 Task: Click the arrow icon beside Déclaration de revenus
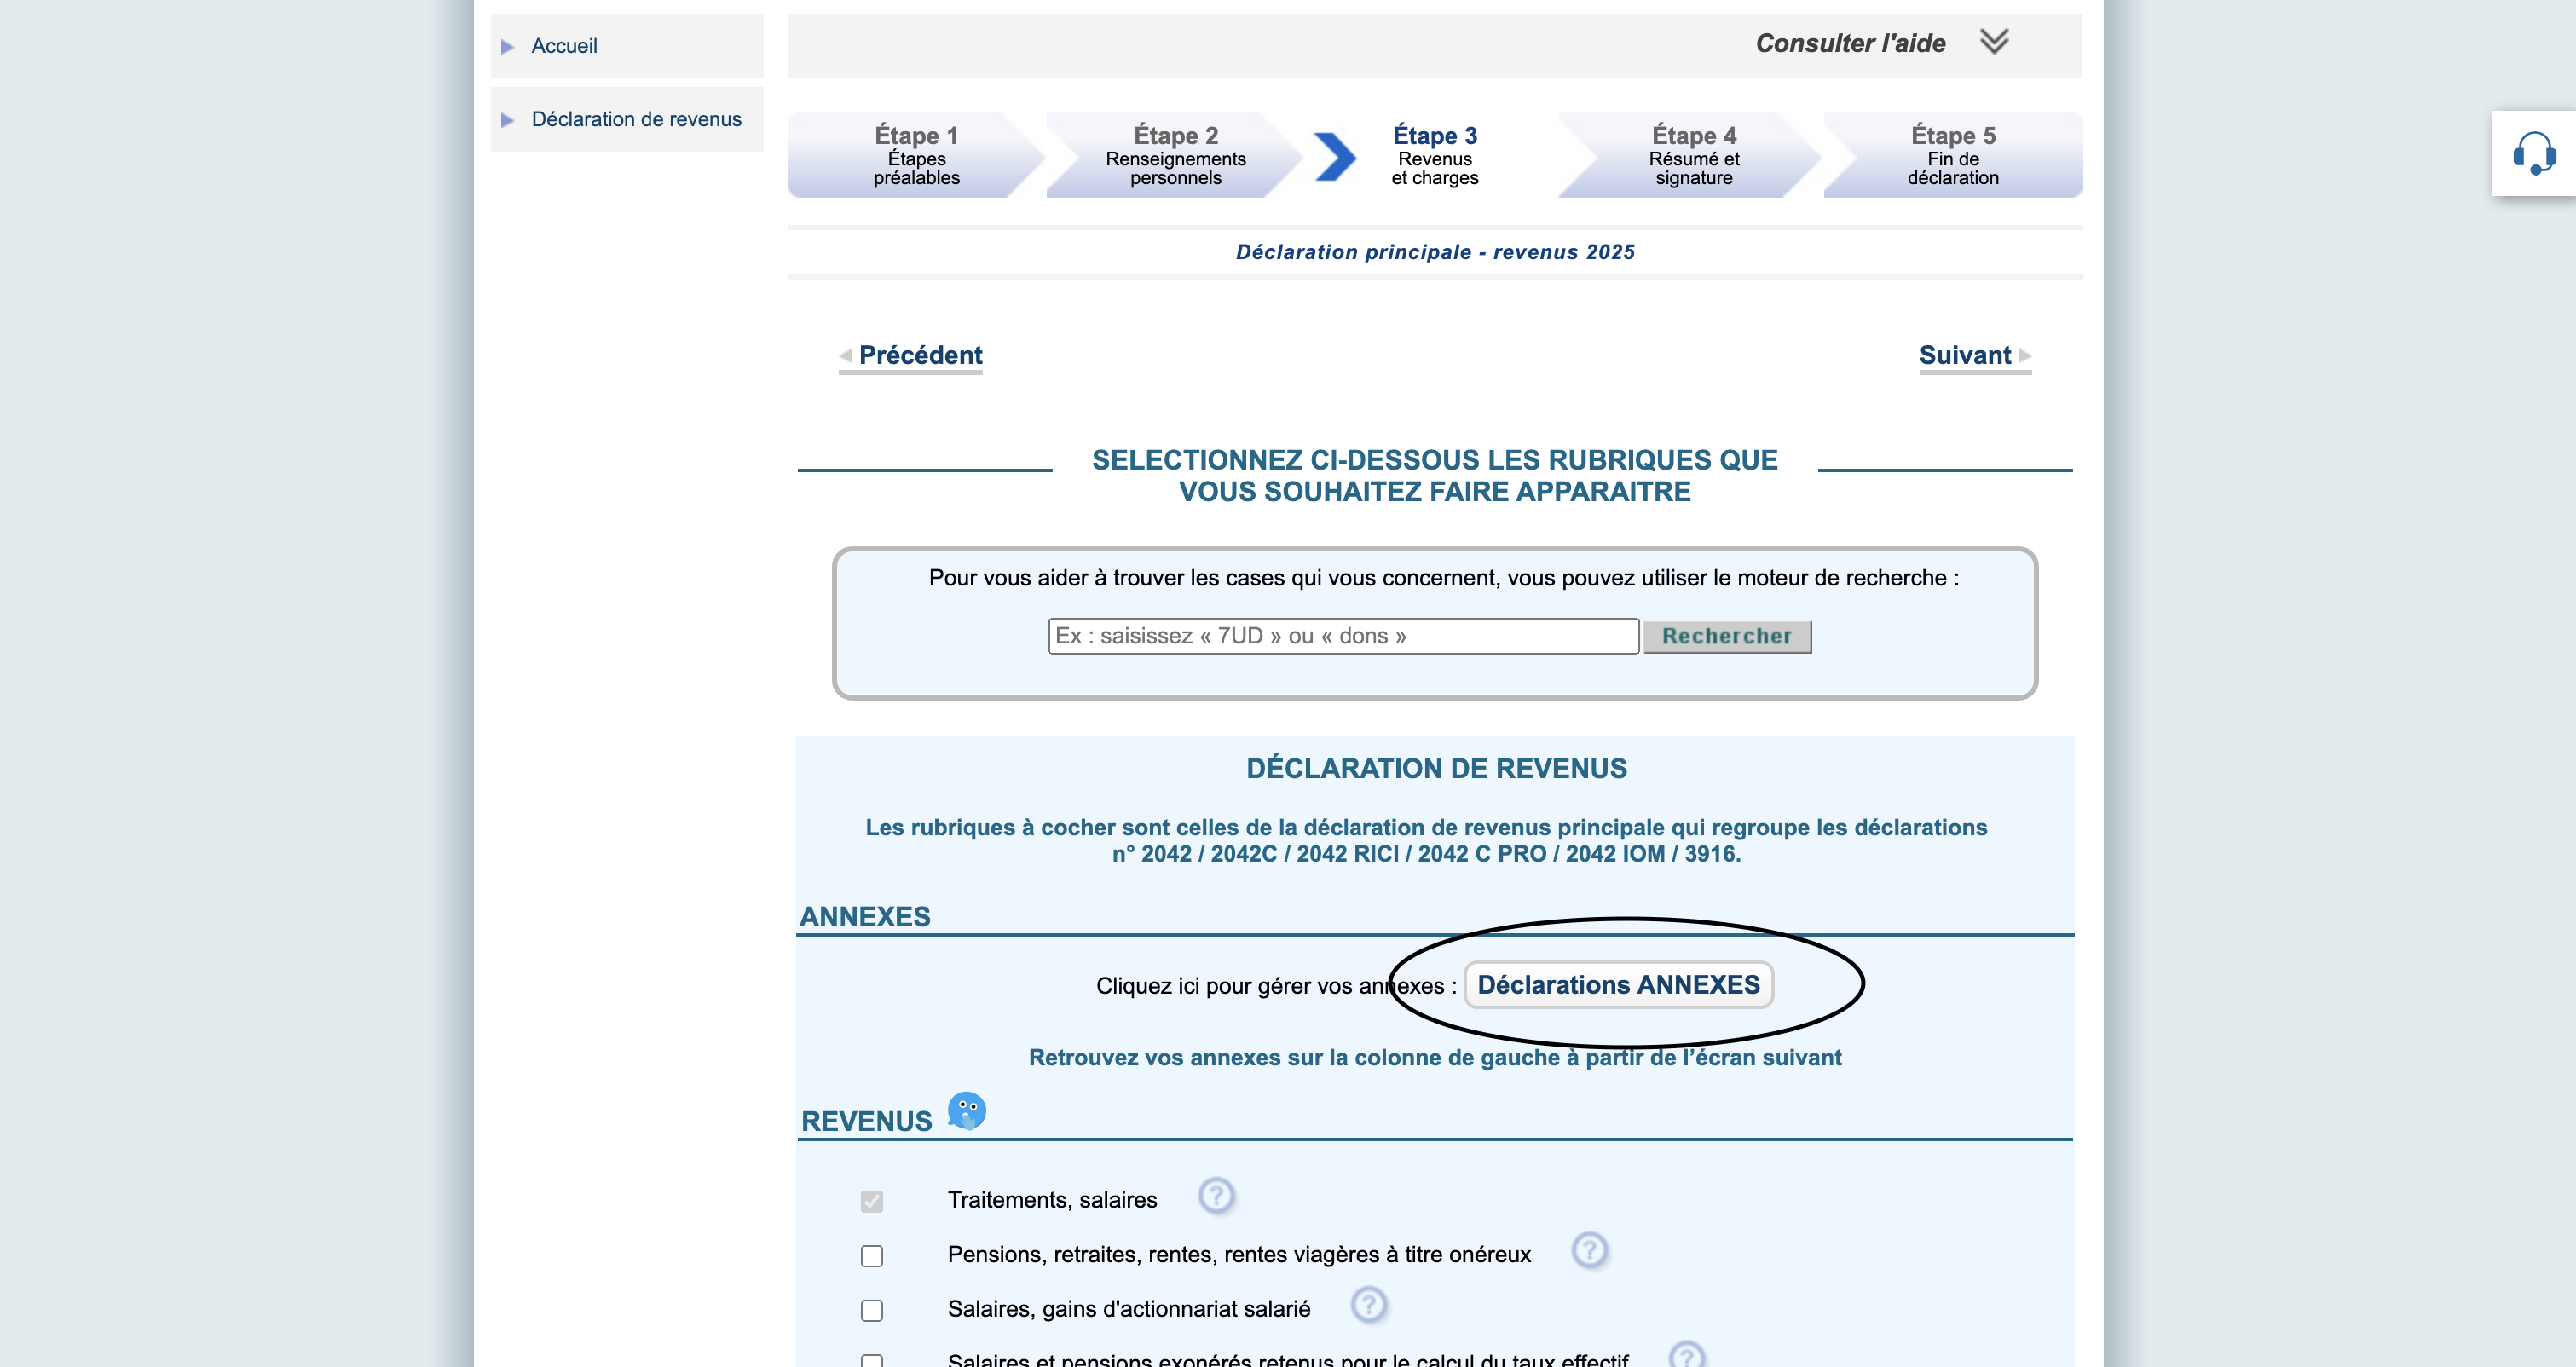coord(507,120)
